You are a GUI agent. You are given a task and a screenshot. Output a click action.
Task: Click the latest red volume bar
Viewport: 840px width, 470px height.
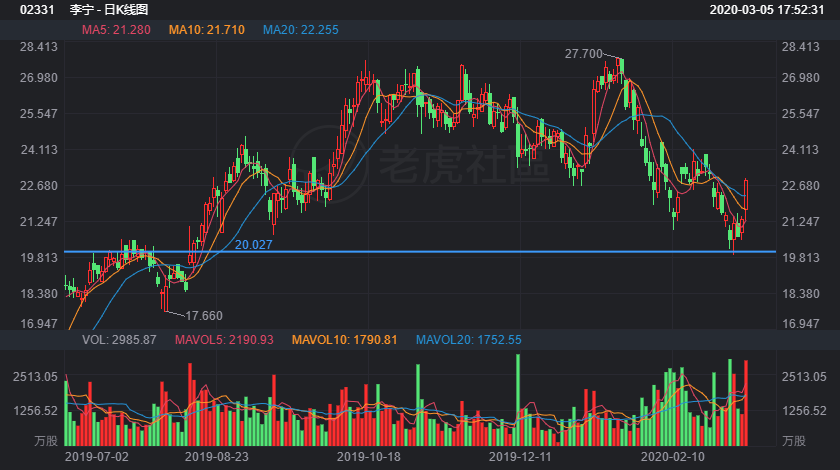point(746,403)
